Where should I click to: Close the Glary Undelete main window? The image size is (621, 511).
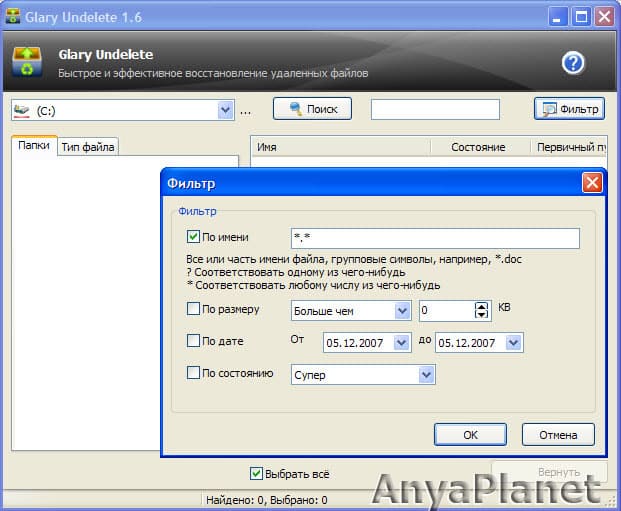tap(604, 17)
